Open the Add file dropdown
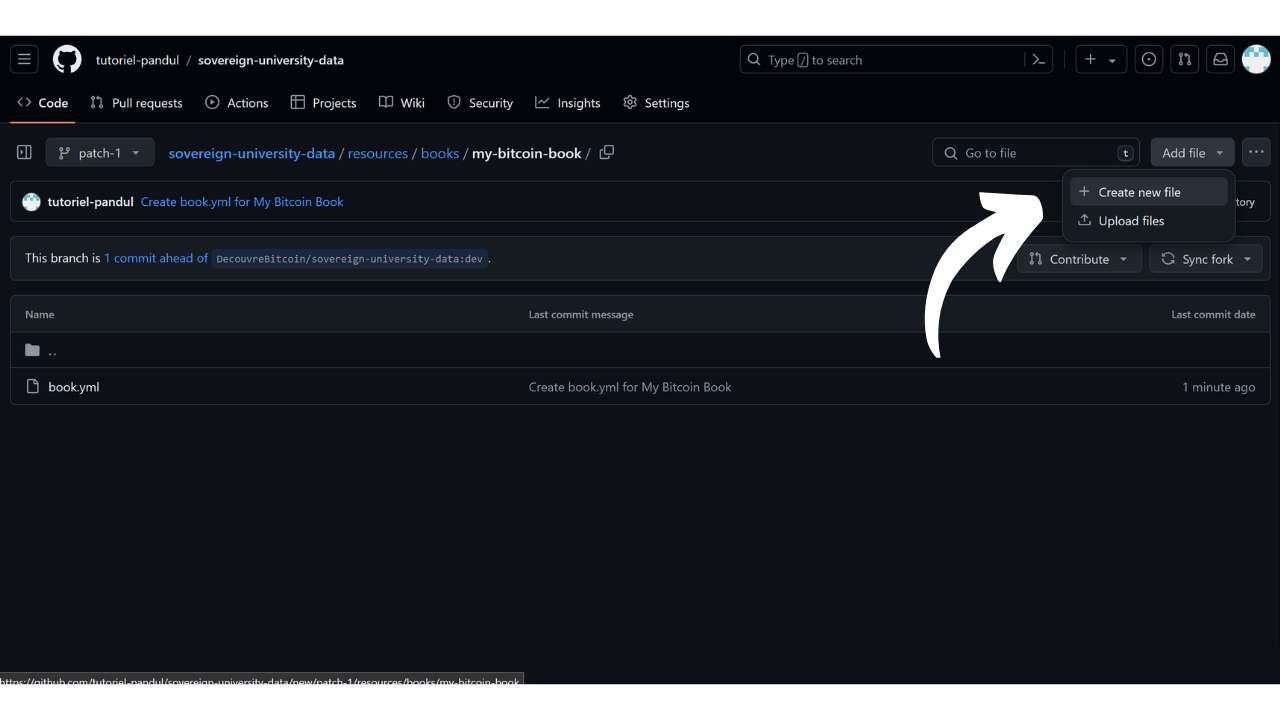Screen dimensions: 1280x720 click(x=1192, y=153)
